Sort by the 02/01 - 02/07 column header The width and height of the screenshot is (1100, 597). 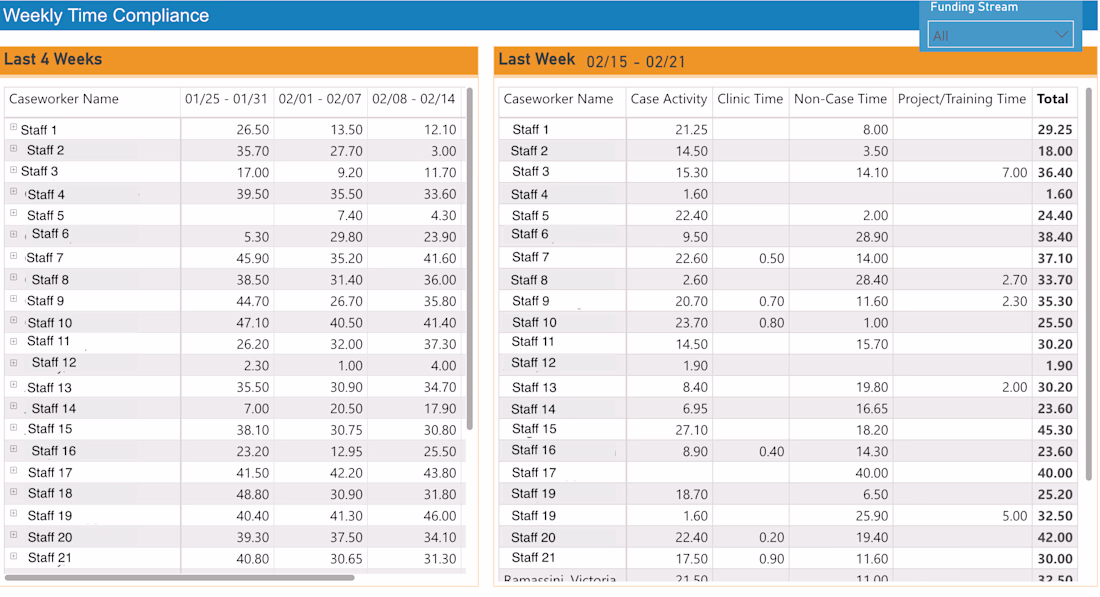coord(320,99)
